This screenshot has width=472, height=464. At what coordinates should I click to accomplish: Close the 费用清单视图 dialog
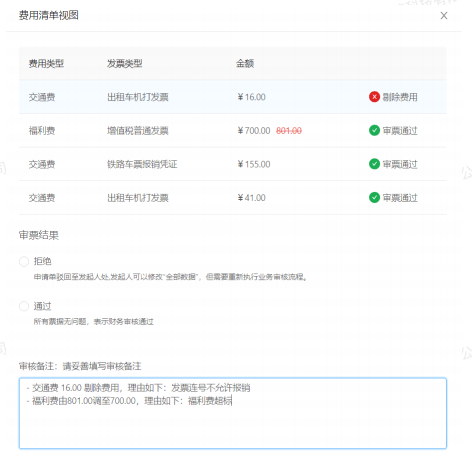tap(444, 16)
